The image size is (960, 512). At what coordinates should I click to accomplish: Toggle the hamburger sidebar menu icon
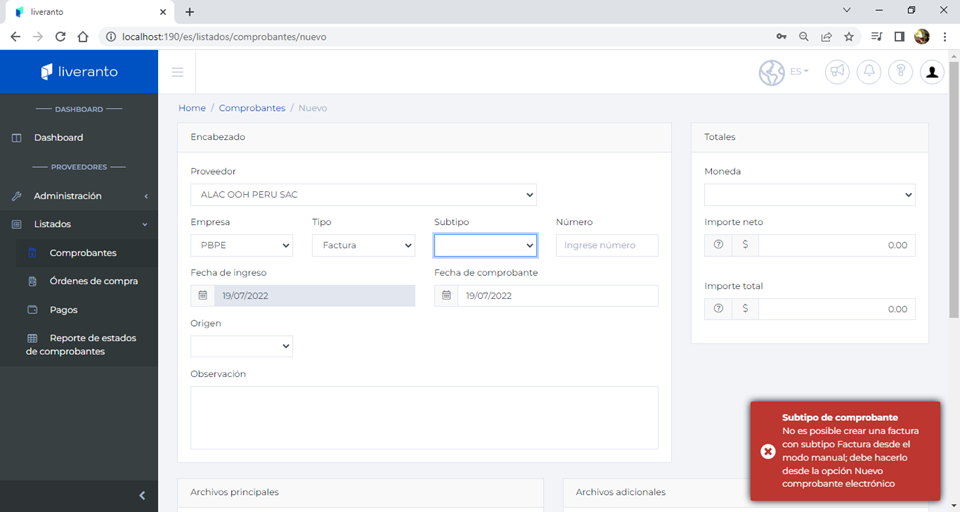pyautogui.click(x=178, y=72)
